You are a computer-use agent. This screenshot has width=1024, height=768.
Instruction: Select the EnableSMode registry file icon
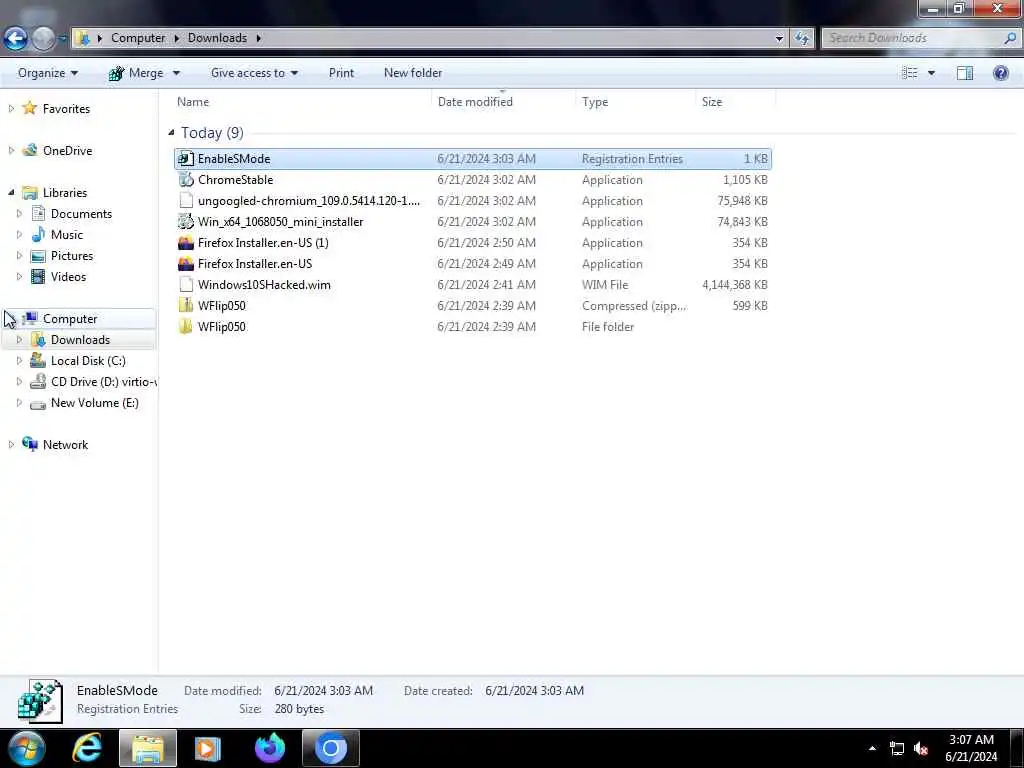click(x=185, y=159)
